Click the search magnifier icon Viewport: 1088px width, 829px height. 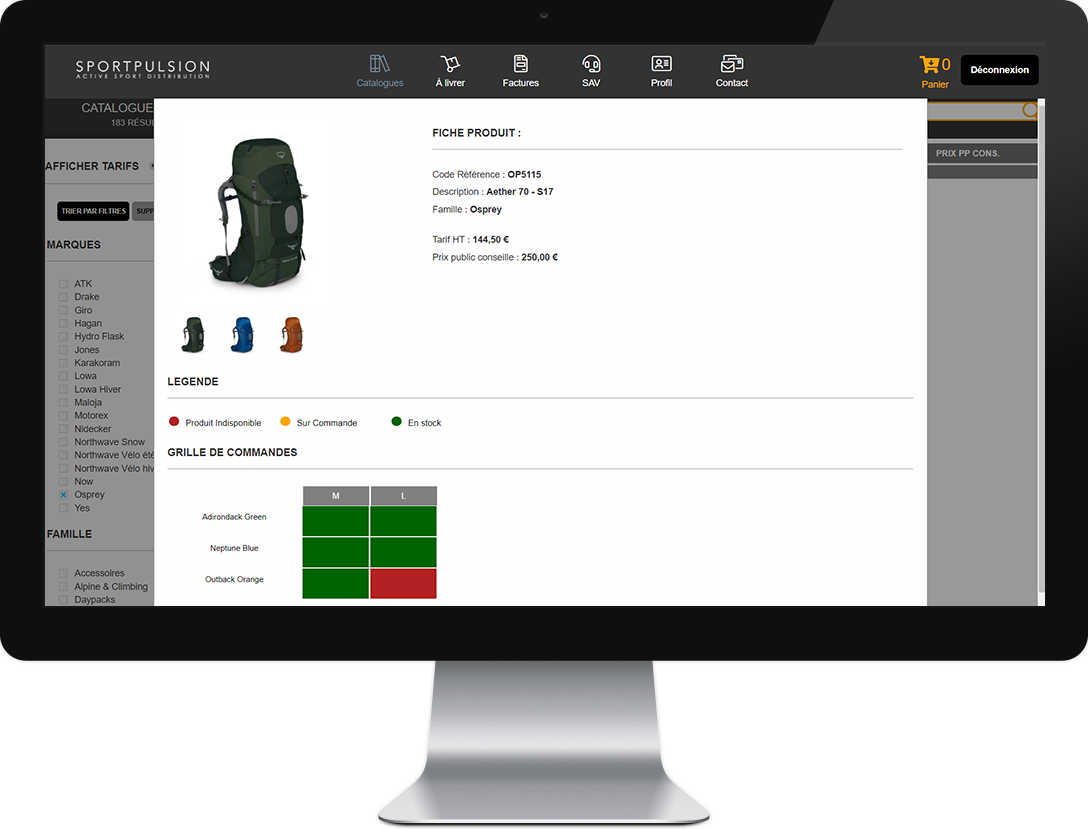pyautogui.click(x=1030, y=110)
